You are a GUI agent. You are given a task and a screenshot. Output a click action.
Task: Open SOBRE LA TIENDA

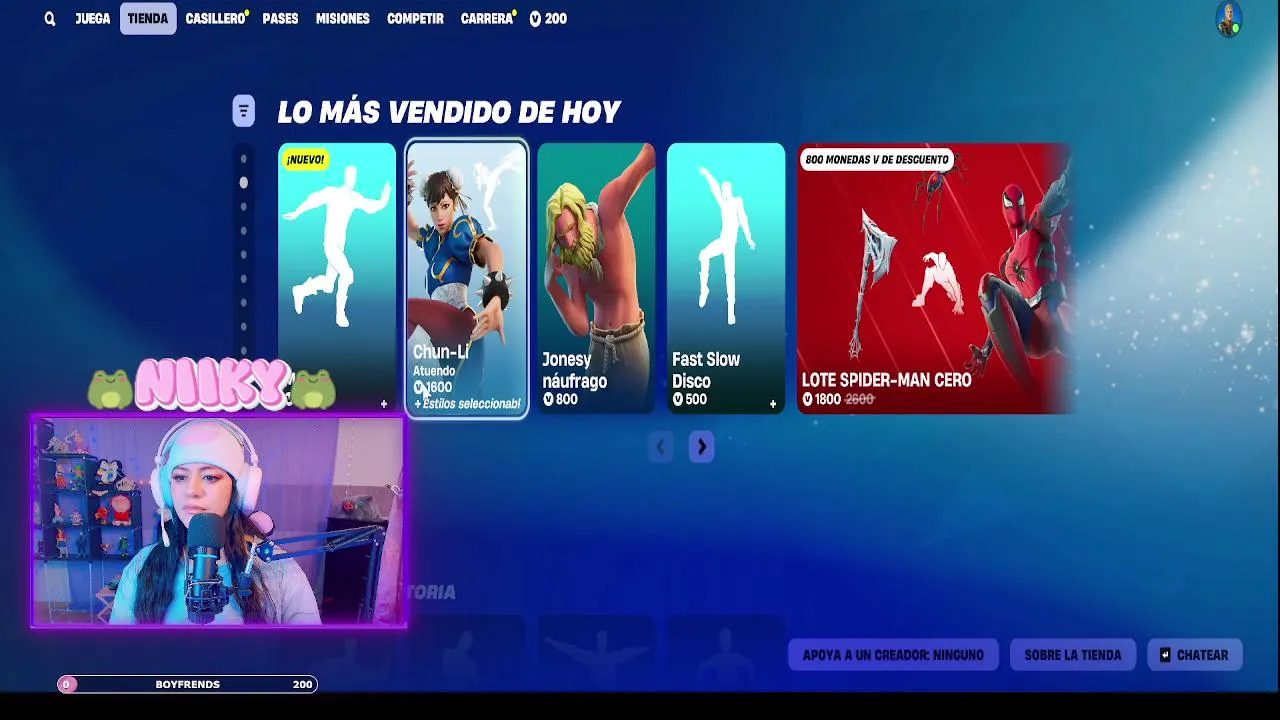click(x=1073, y=655)
